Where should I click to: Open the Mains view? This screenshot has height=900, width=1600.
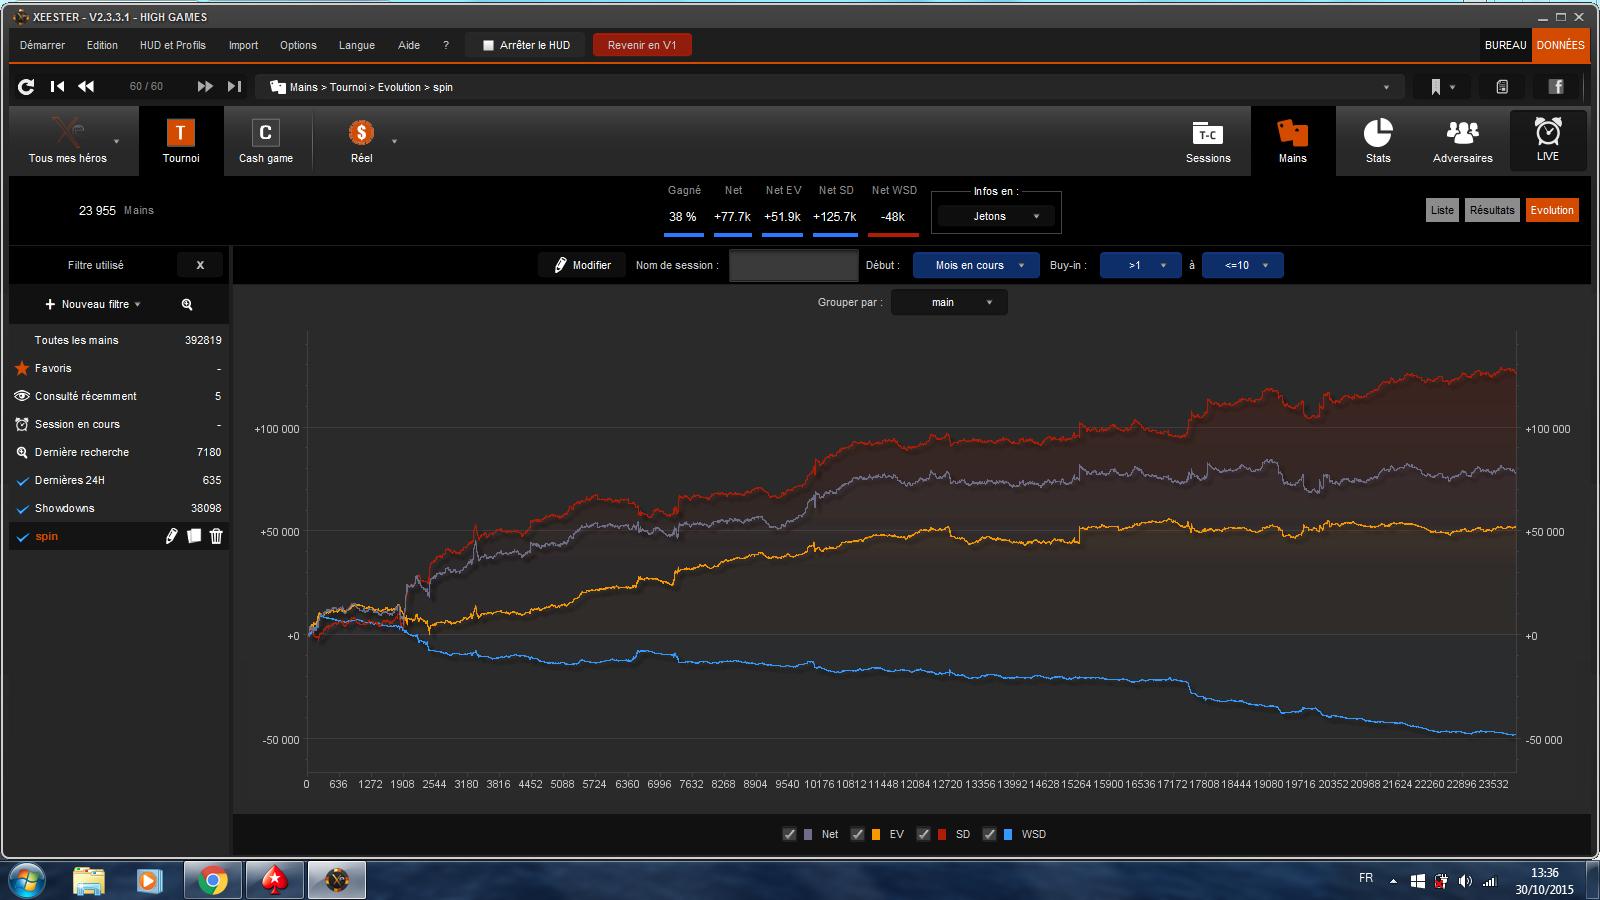[x=1293, y=141]
